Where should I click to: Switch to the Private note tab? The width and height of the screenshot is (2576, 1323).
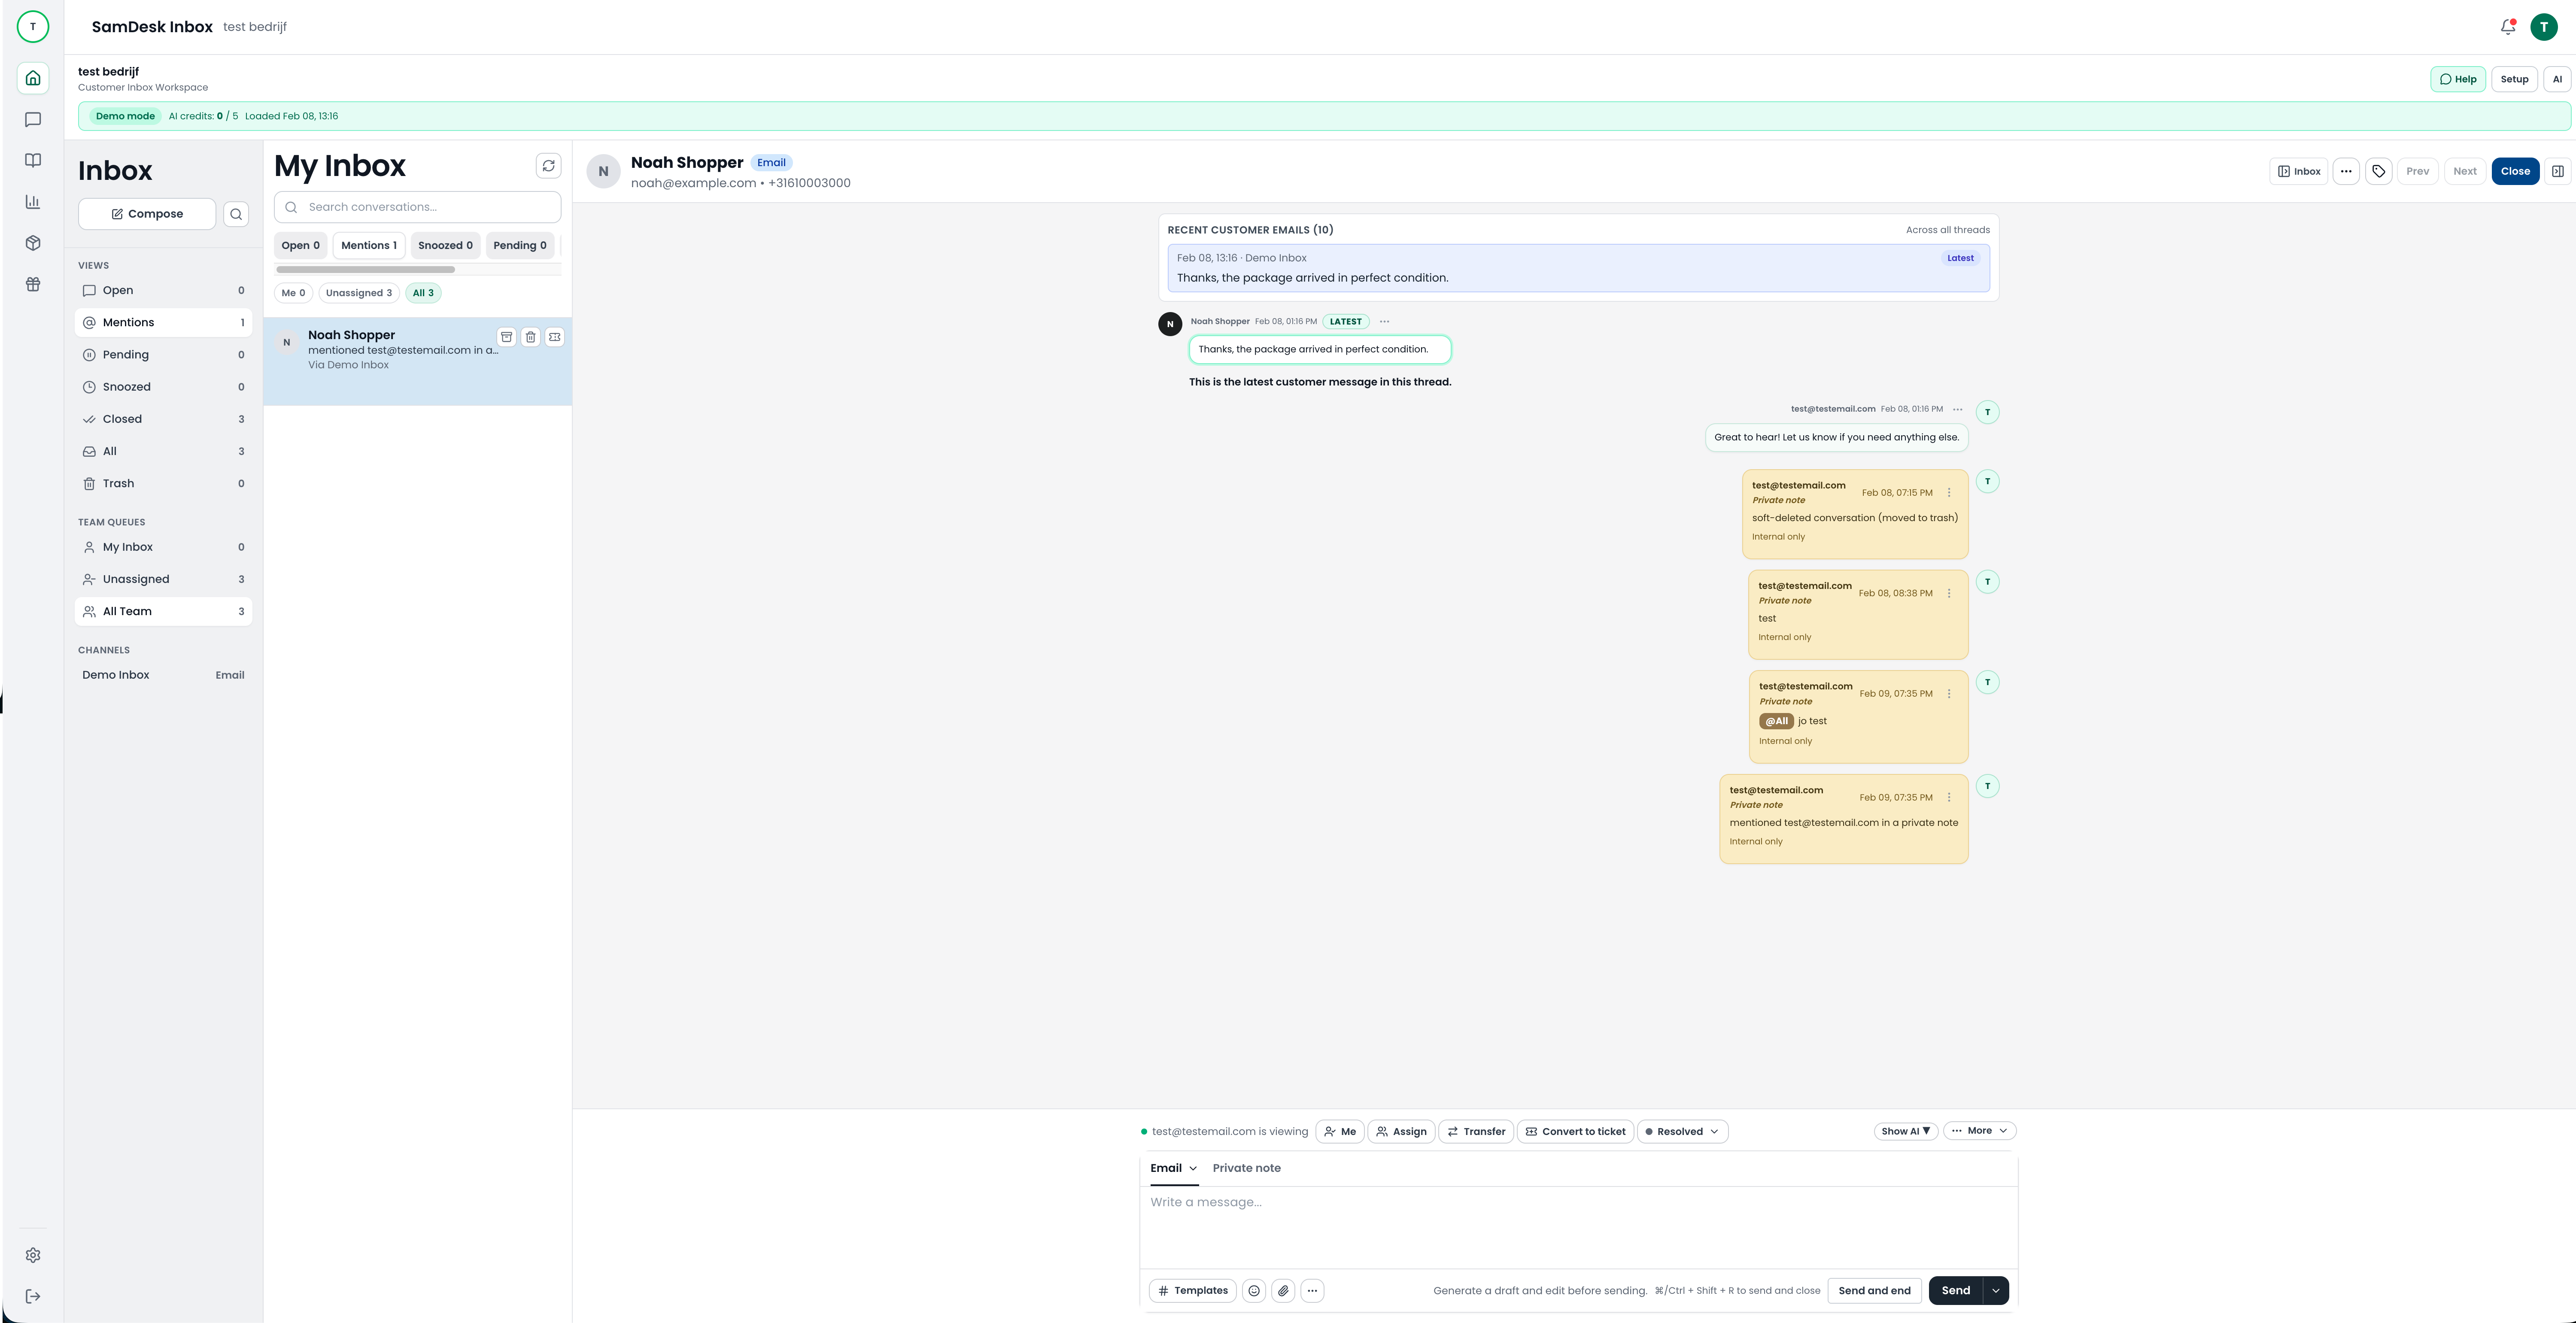click(x=1247, y=1168)
